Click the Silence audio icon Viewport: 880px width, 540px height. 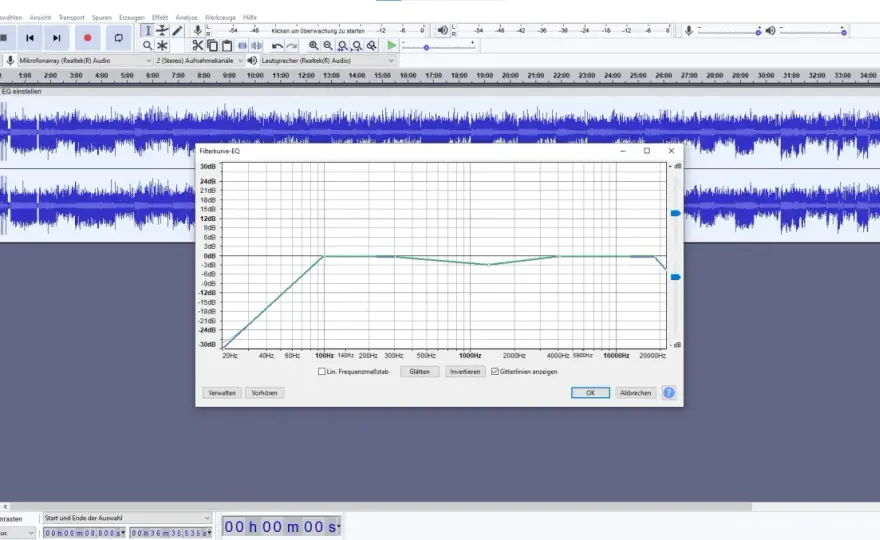256,45
